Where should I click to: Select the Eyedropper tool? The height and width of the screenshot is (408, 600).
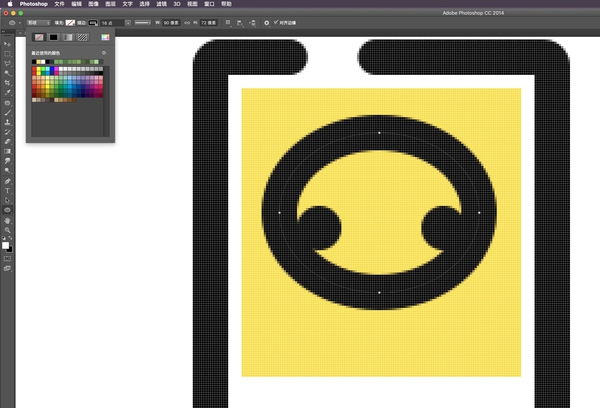(7, 93)
